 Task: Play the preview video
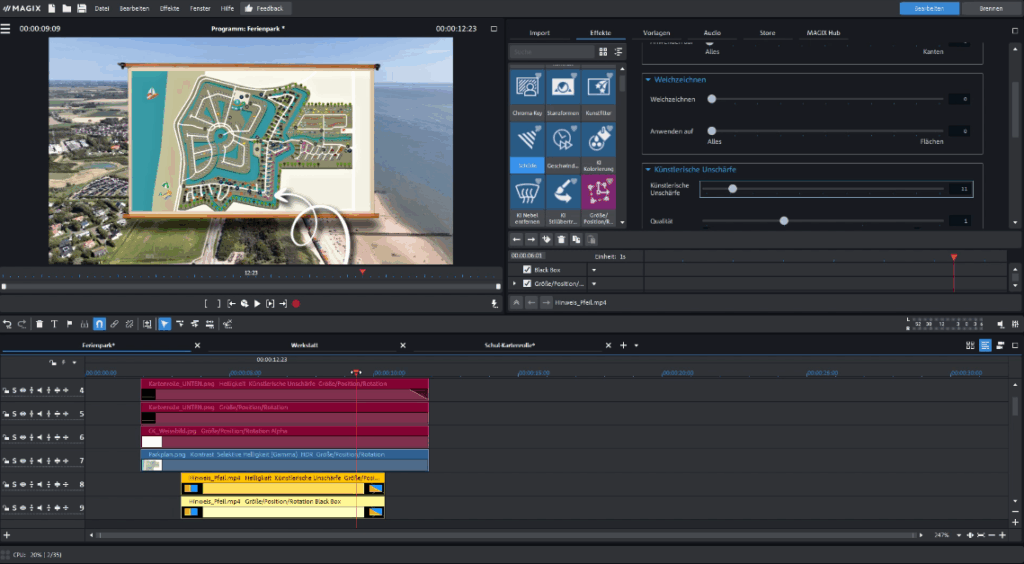click(257, 303)
